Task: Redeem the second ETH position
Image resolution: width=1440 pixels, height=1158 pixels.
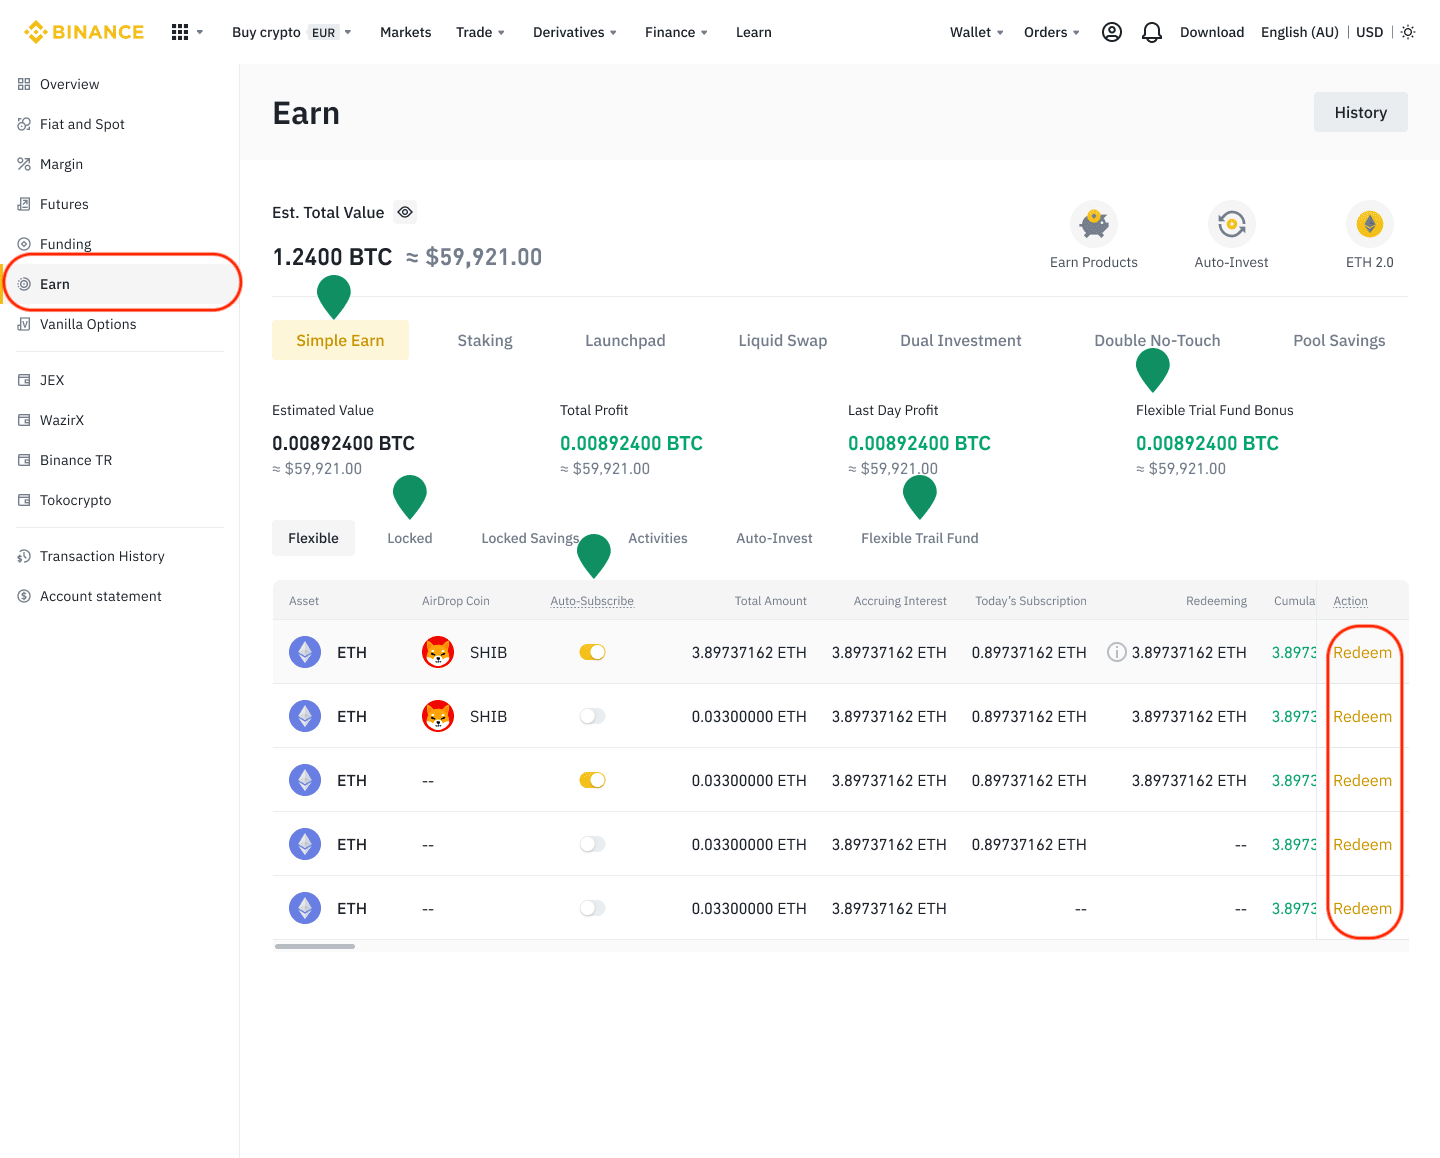Action: point(1362,716)
